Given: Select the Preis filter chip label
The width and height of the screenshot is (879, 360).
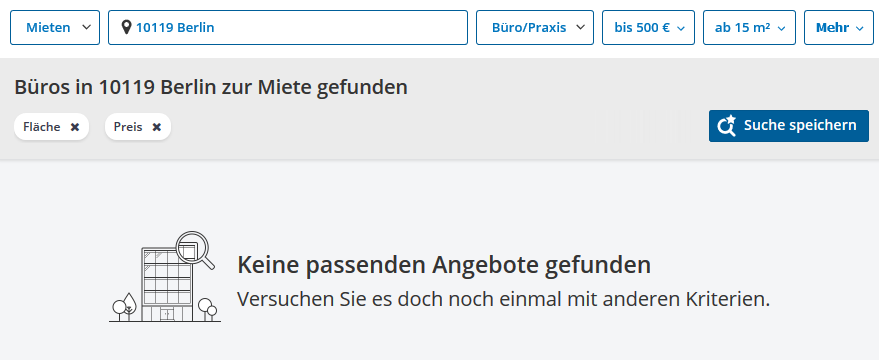Looking at the screenshot, I should tap(128, 127).
